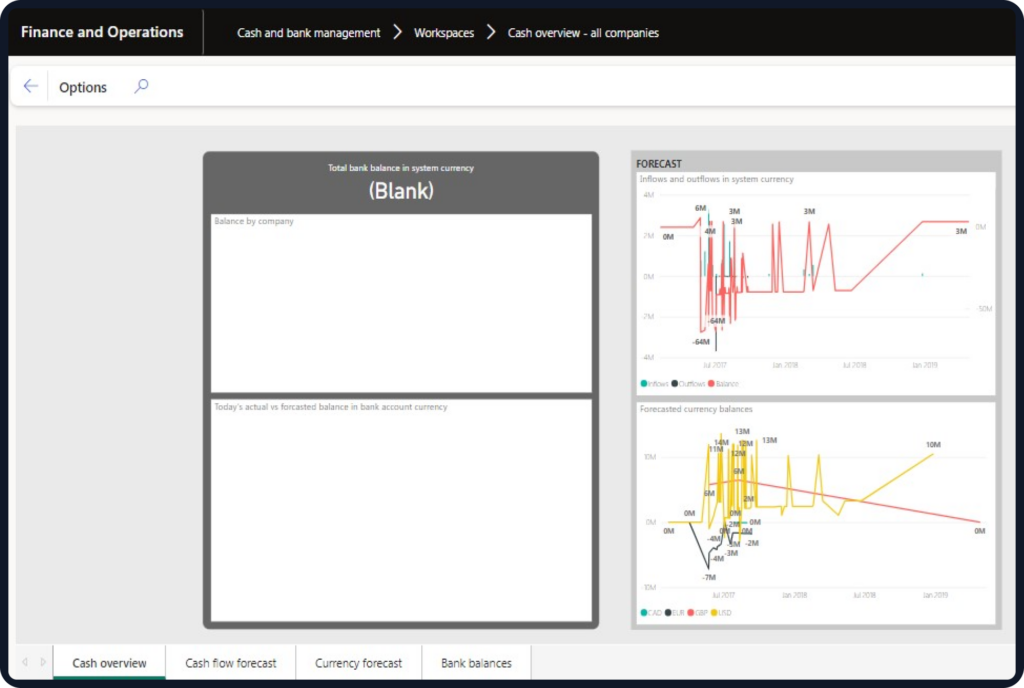Select the GBP currency legend marker
This screenshot has width=1024, height=688.
pyautogui.click(x=691, y=612)
